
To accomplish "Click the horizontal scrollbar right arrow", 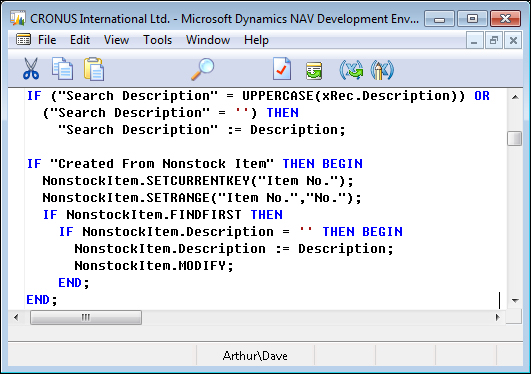I will pos(497,317).
